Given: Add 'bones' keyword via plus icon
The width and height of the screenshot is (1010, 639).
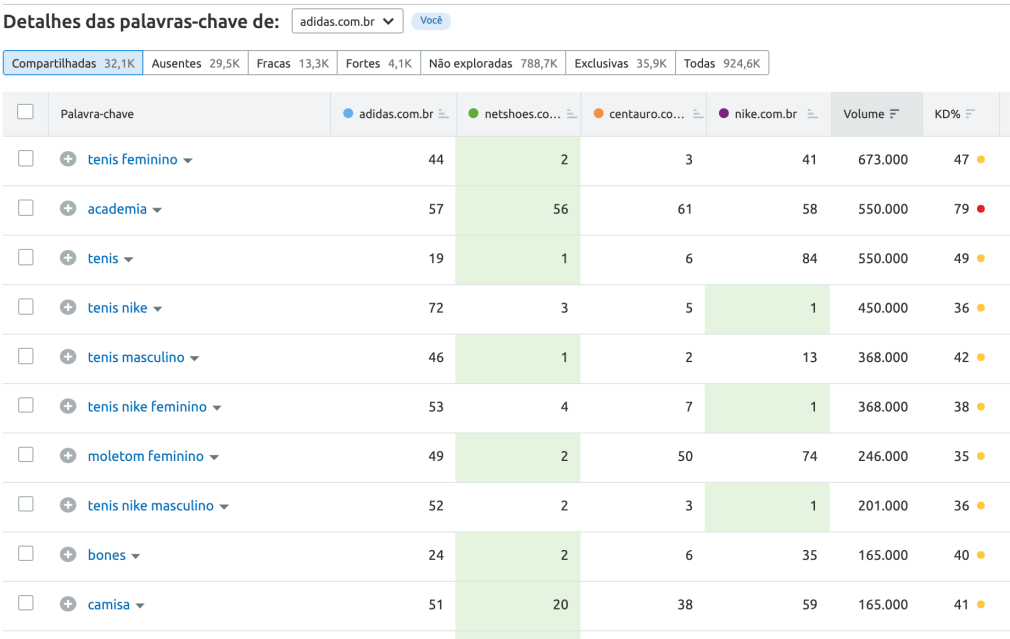Looking at the screenshot, I should pyautogui.click(x=68, y=555).
